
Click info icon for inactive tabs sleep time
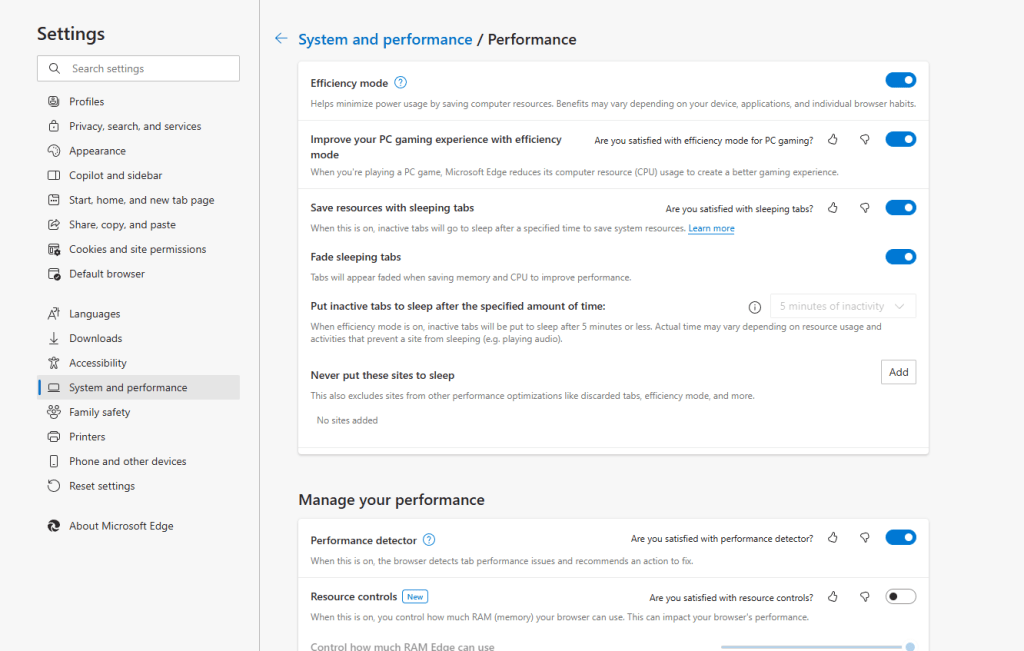[x=754, y=307]
